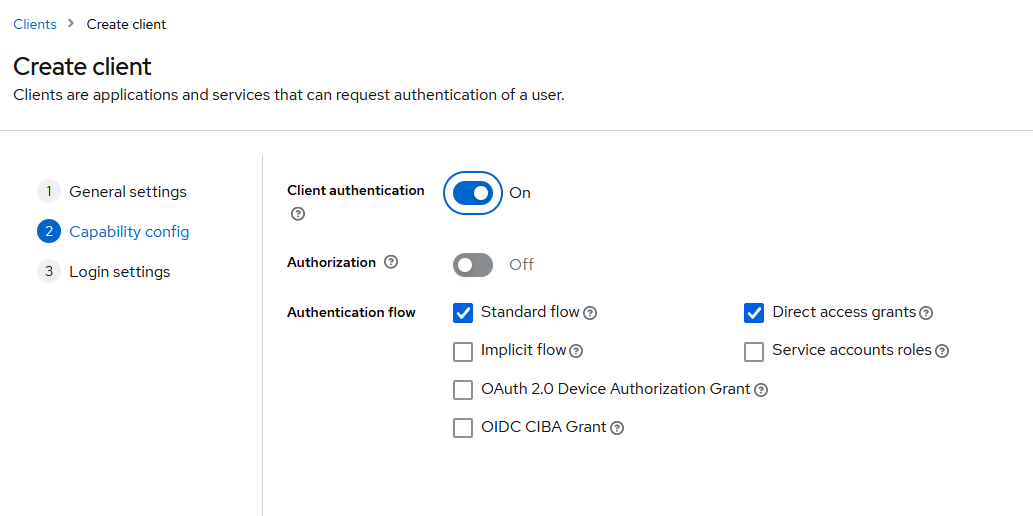Turn off Client authentication switch
Image resolution: width=1033 pixels, height=516 pixels.
tap(473, 193)
